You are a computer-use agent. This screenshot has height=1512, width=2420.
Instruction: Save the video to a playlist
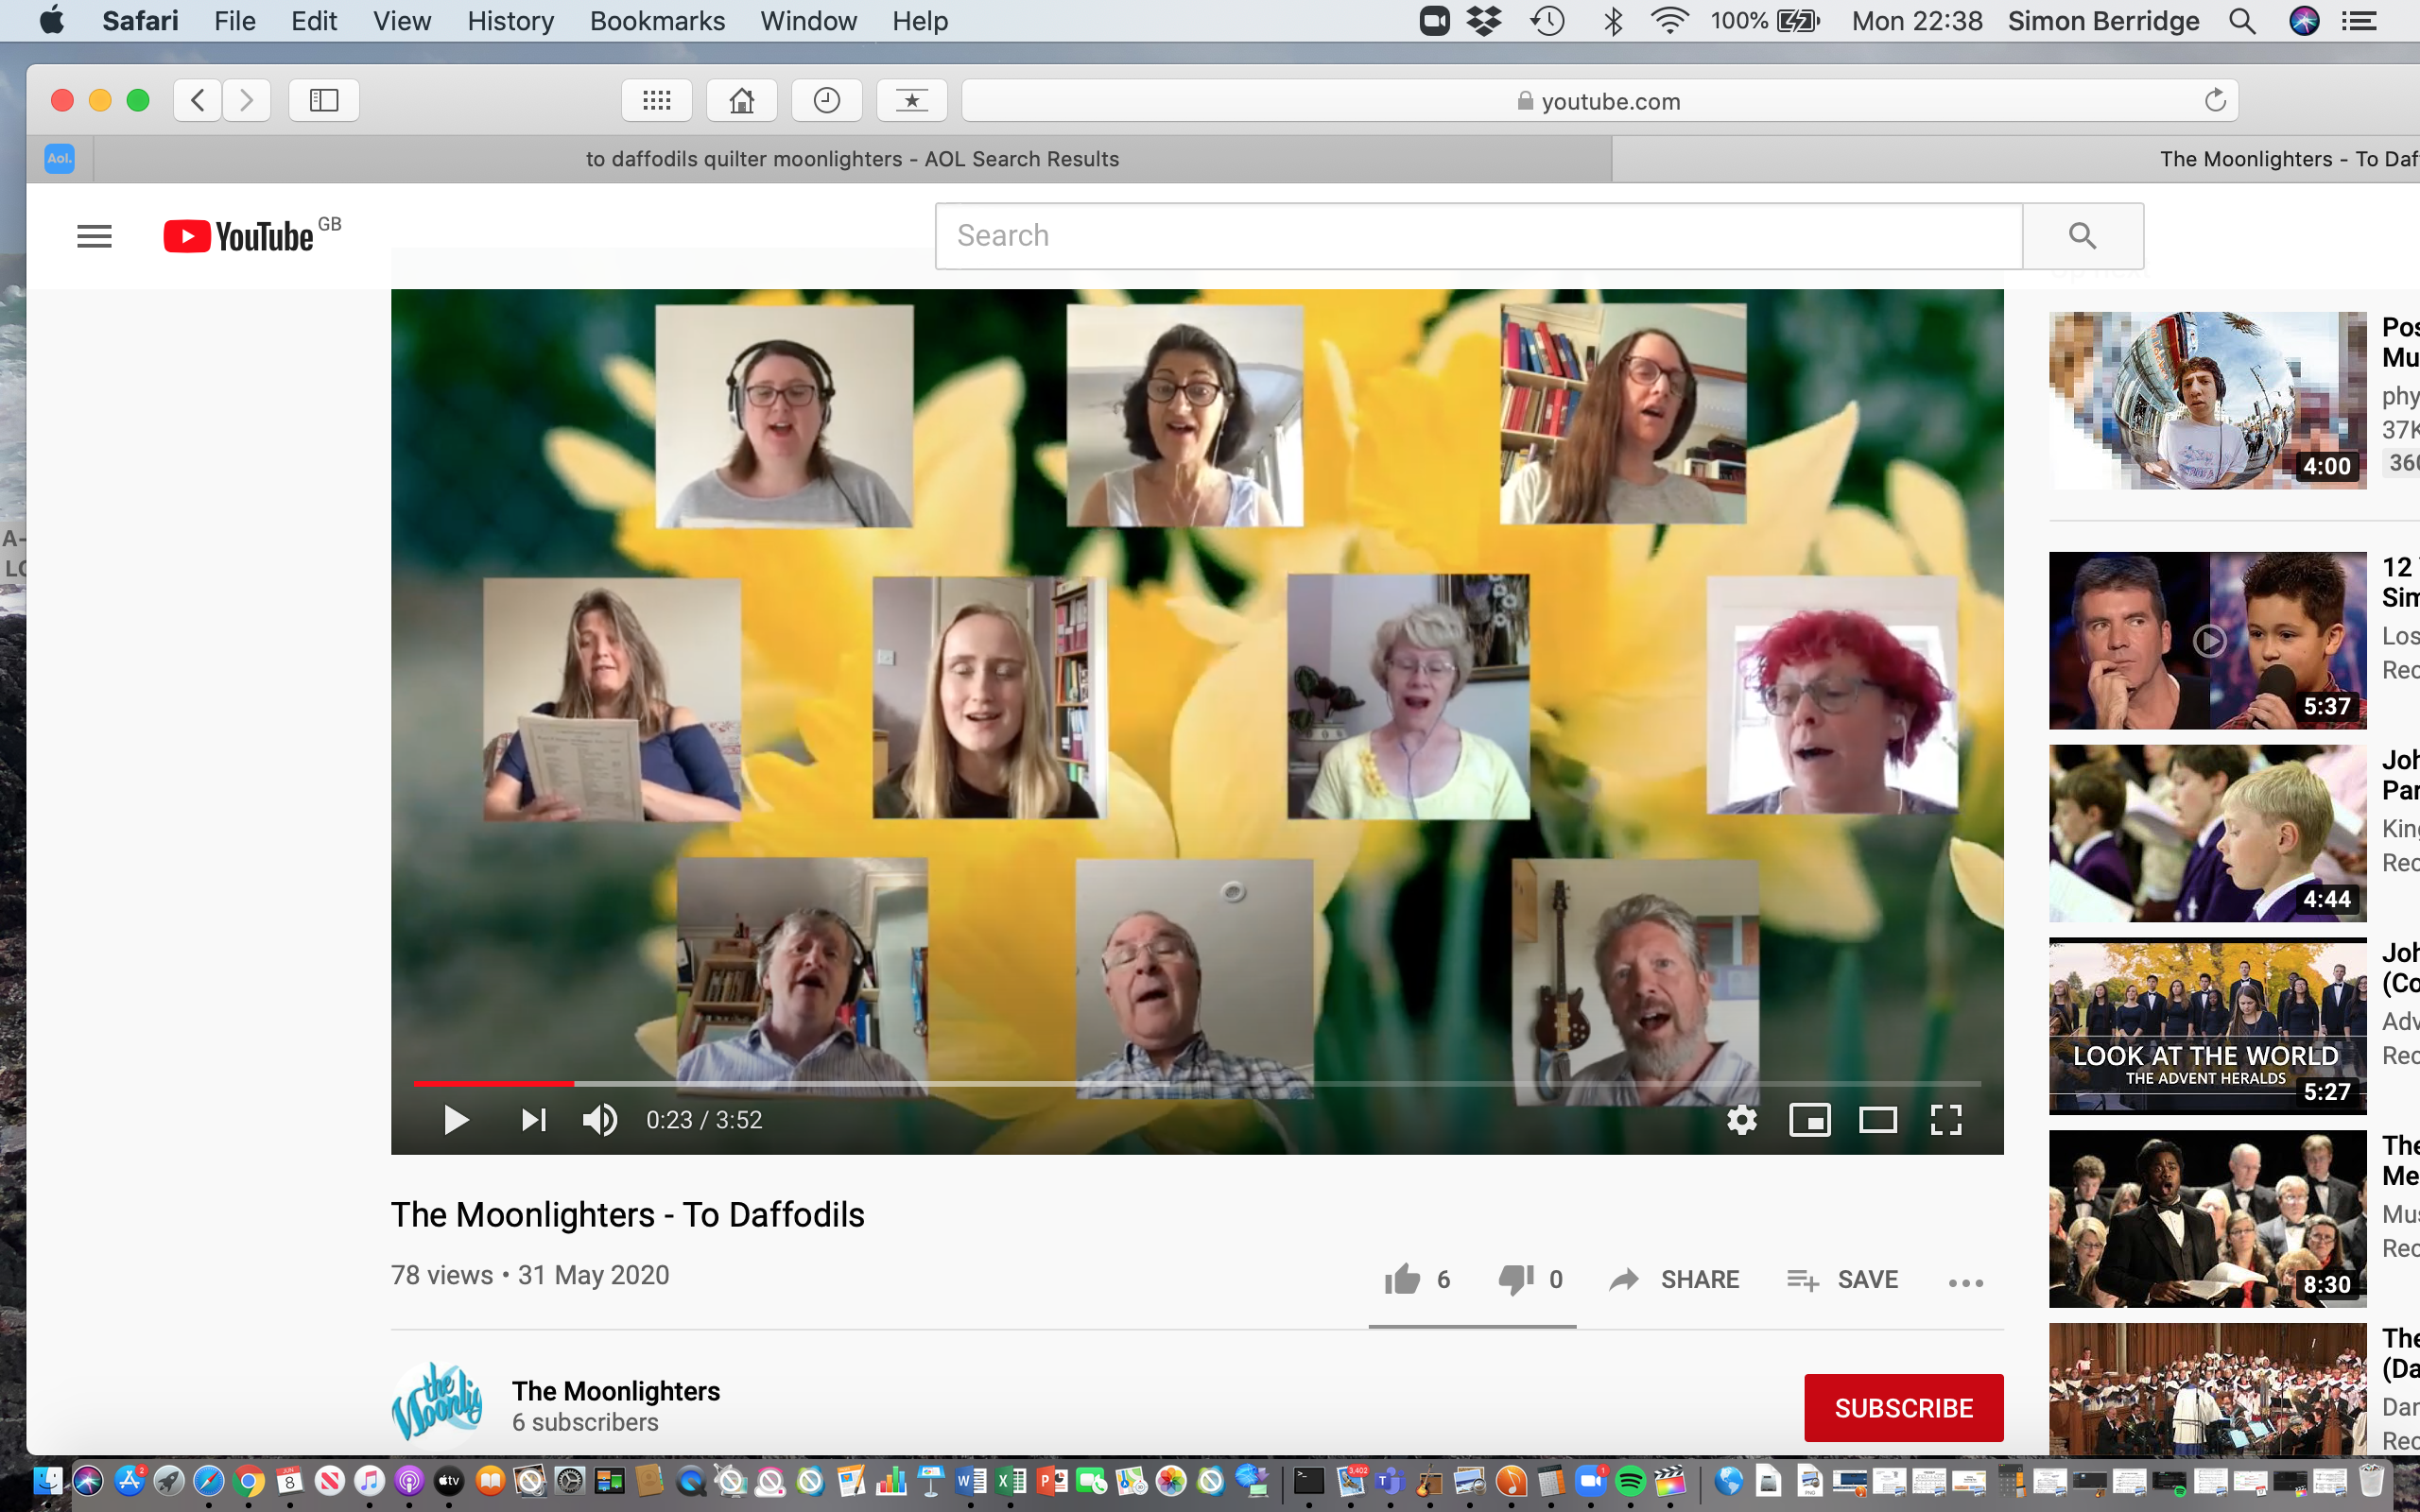tap(1842, 1279)
